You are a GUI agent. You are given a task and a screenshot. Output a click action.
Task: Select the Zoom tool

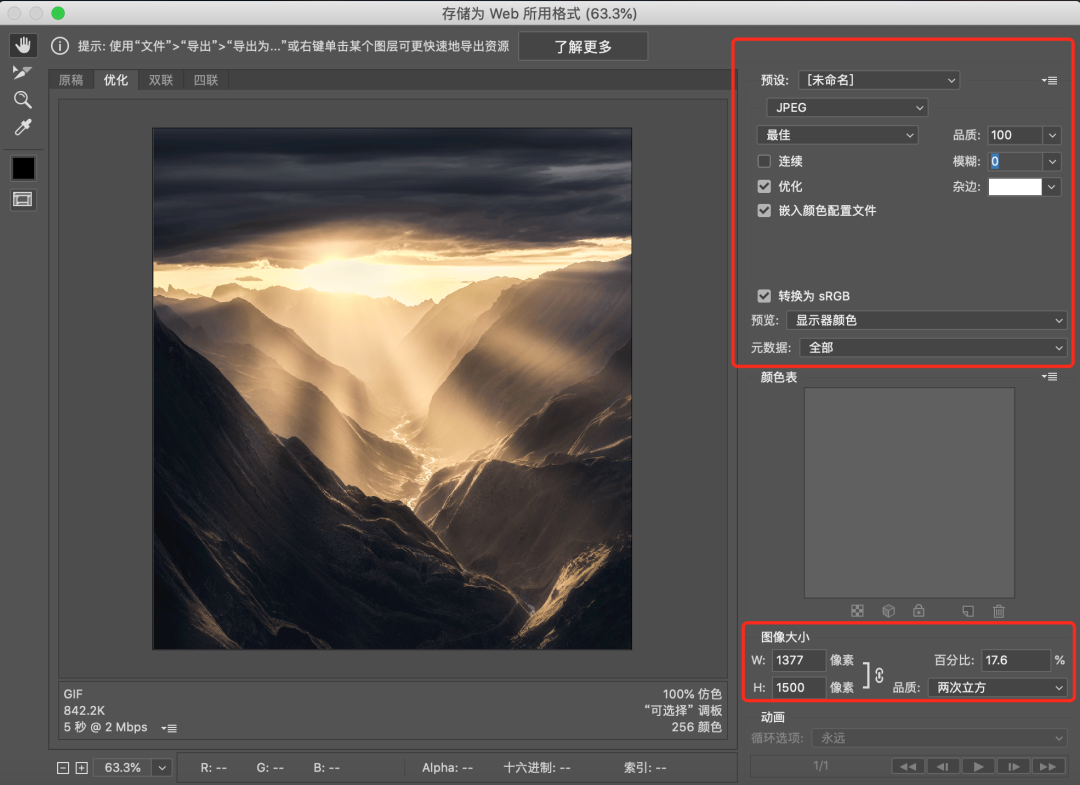23,100
